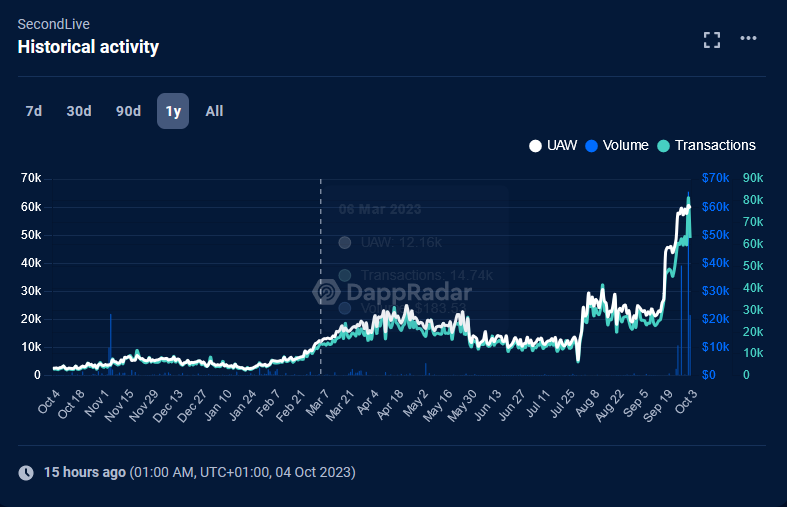Click the Dec 13 x-axis label
787x507 pixels.
pyautogui.click(x=168, y=406)
